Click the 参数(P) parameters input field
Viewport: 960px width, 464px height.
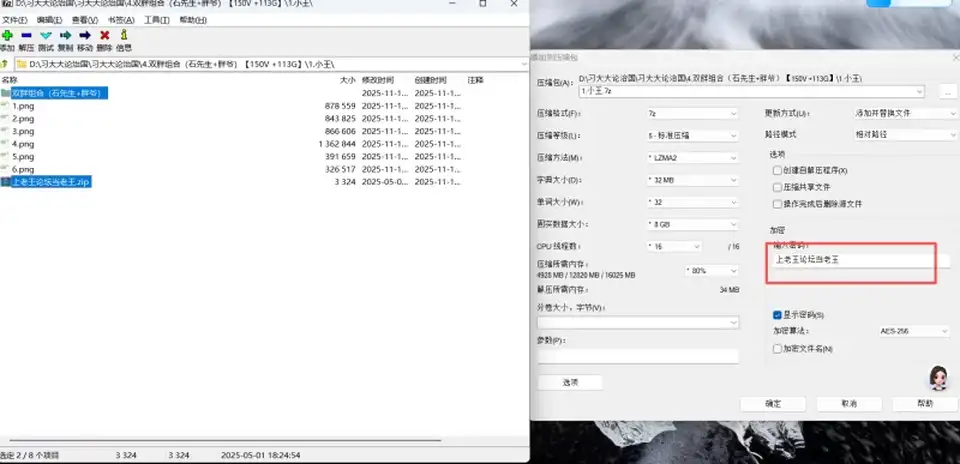[x=638, y=356]
